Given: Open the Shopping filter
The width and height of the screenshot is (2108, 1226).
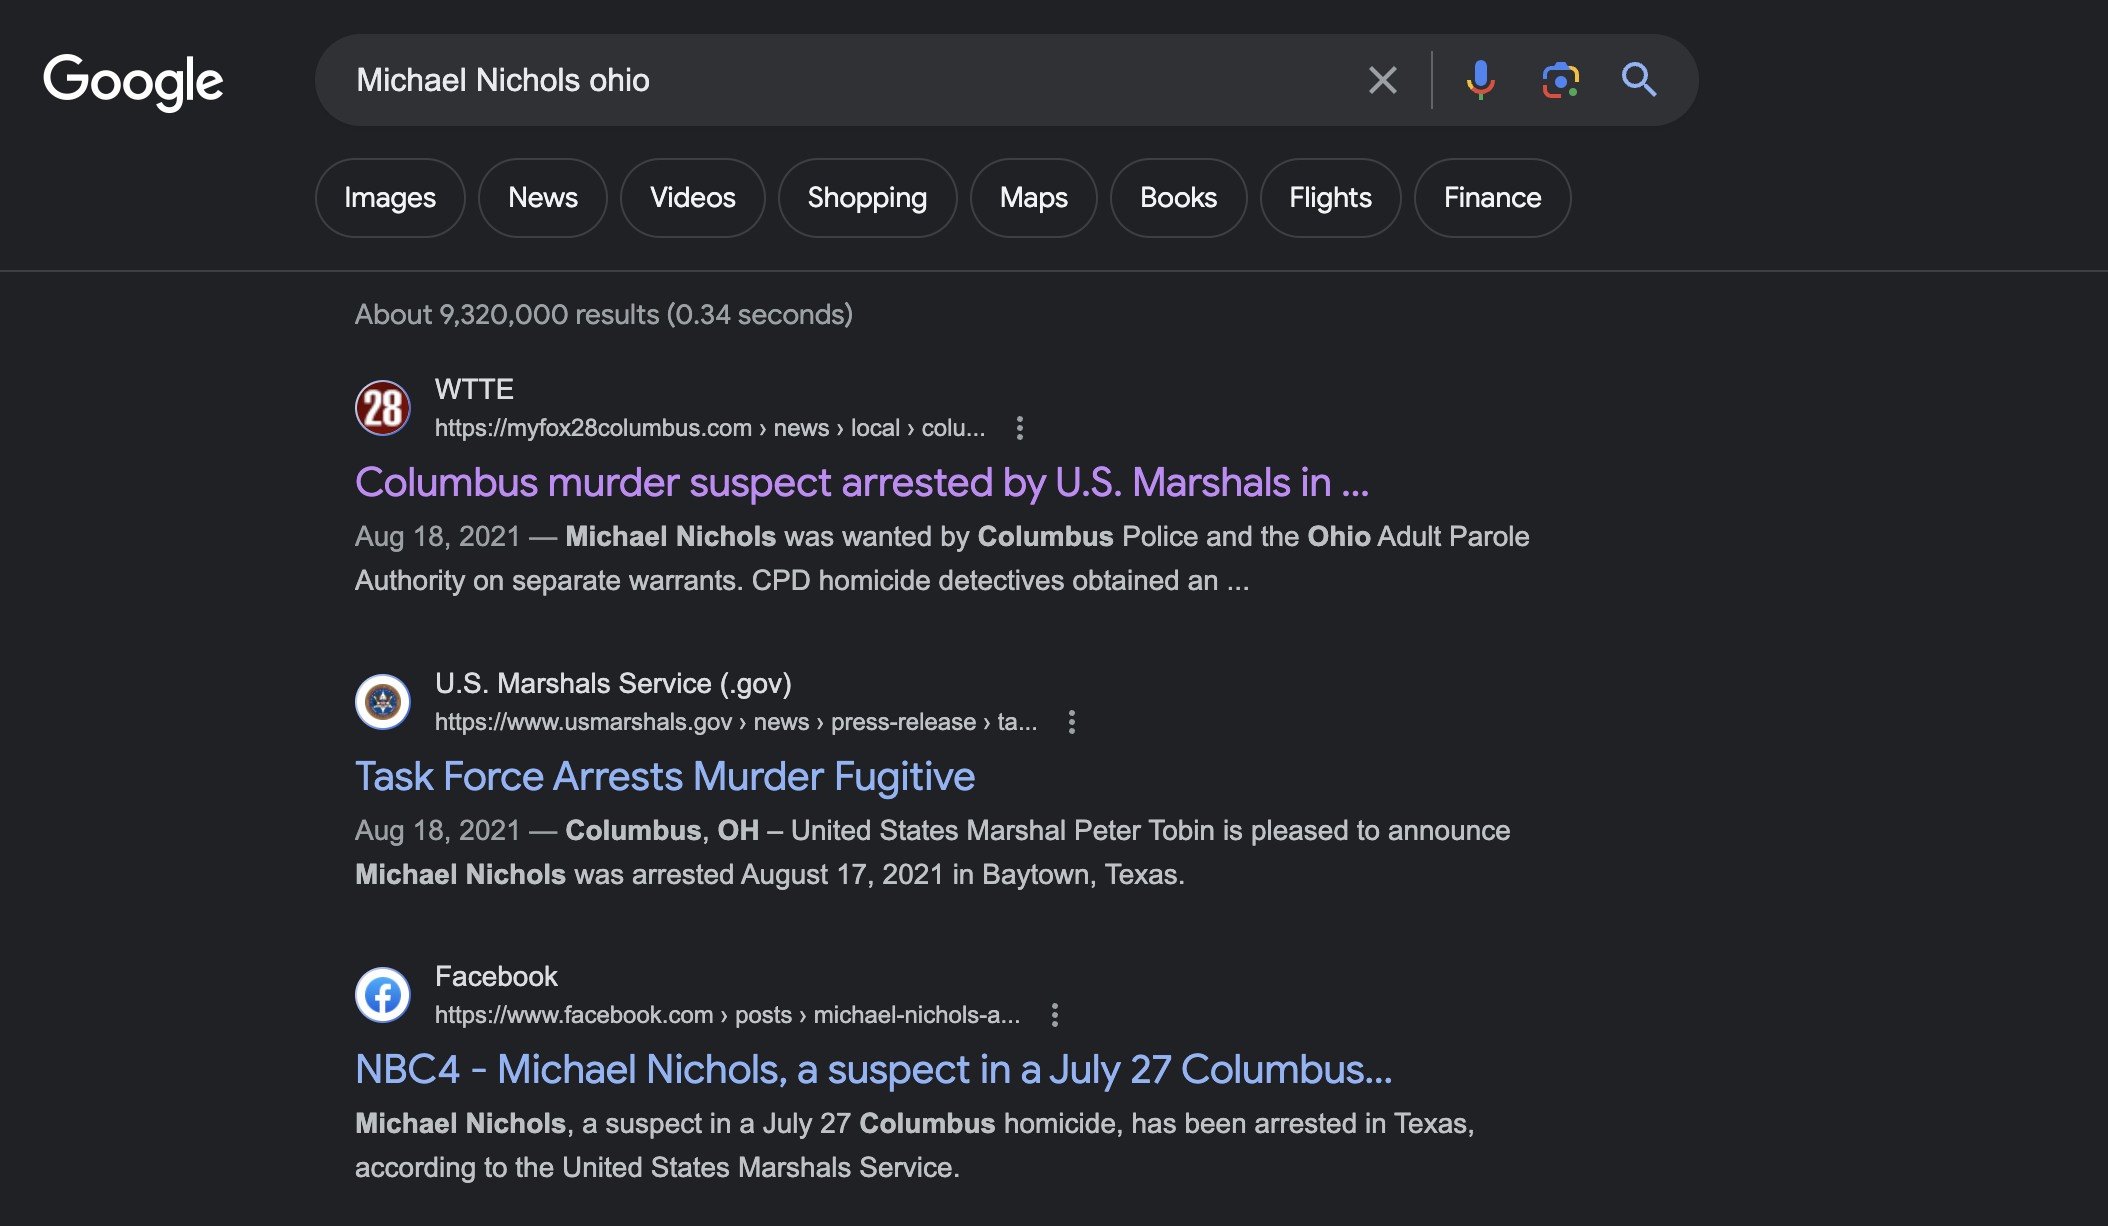Looking at the screenshot, I should pos(867,198).
